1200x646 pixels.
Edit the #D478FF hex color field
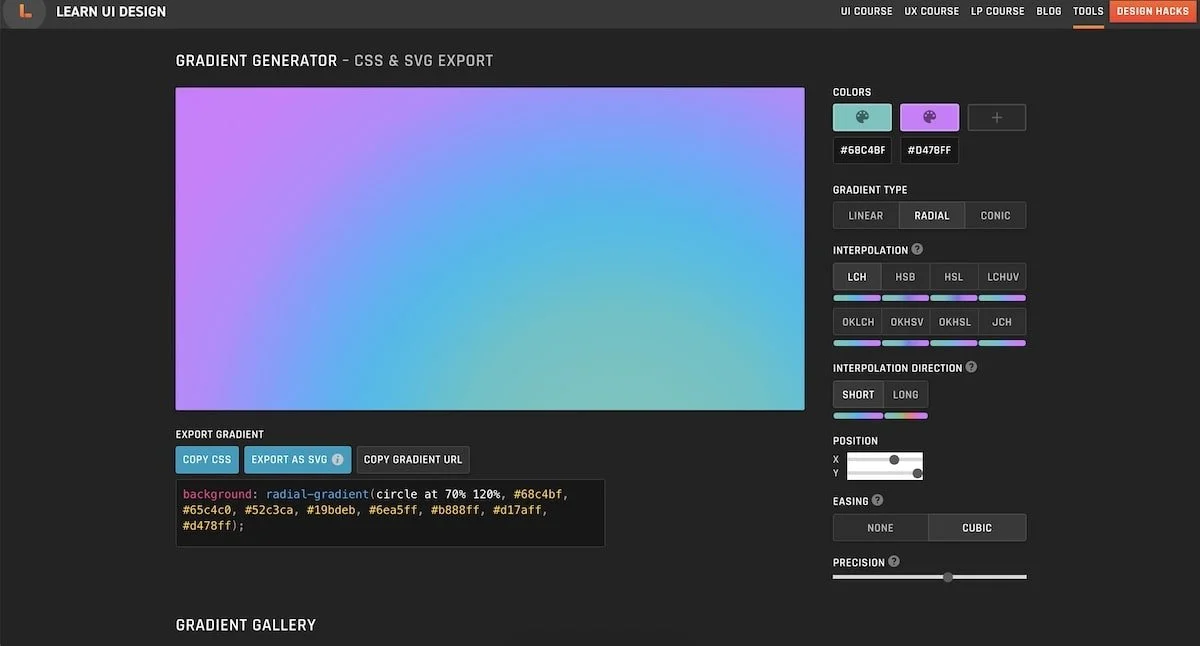(x=929, y=151)
